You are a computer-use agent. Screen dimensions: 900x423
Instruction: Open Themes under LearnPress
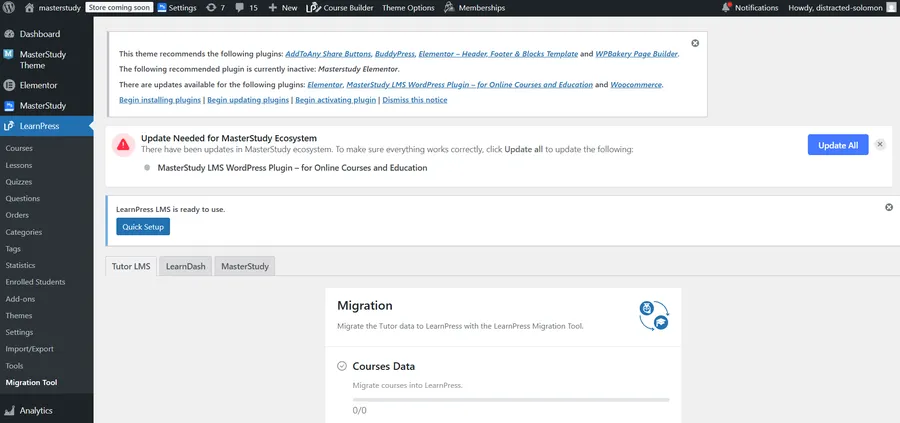point(19,316)
